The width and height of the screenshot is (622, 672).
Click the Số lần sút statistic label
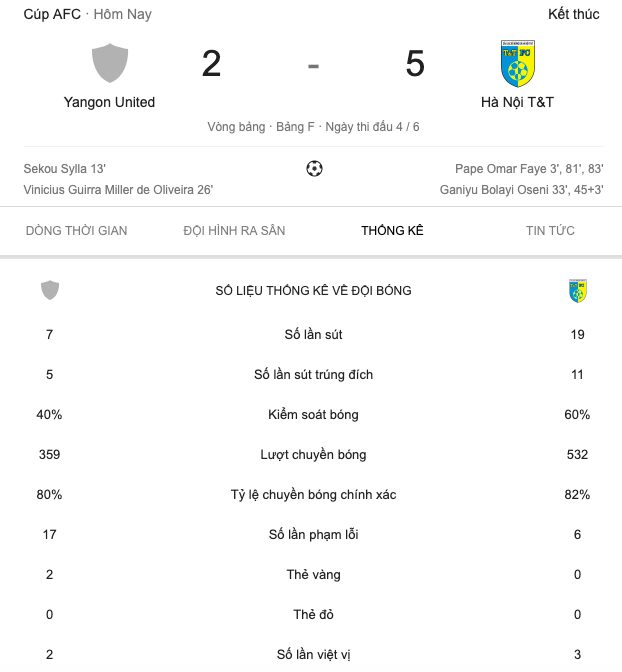pos(313,334)
